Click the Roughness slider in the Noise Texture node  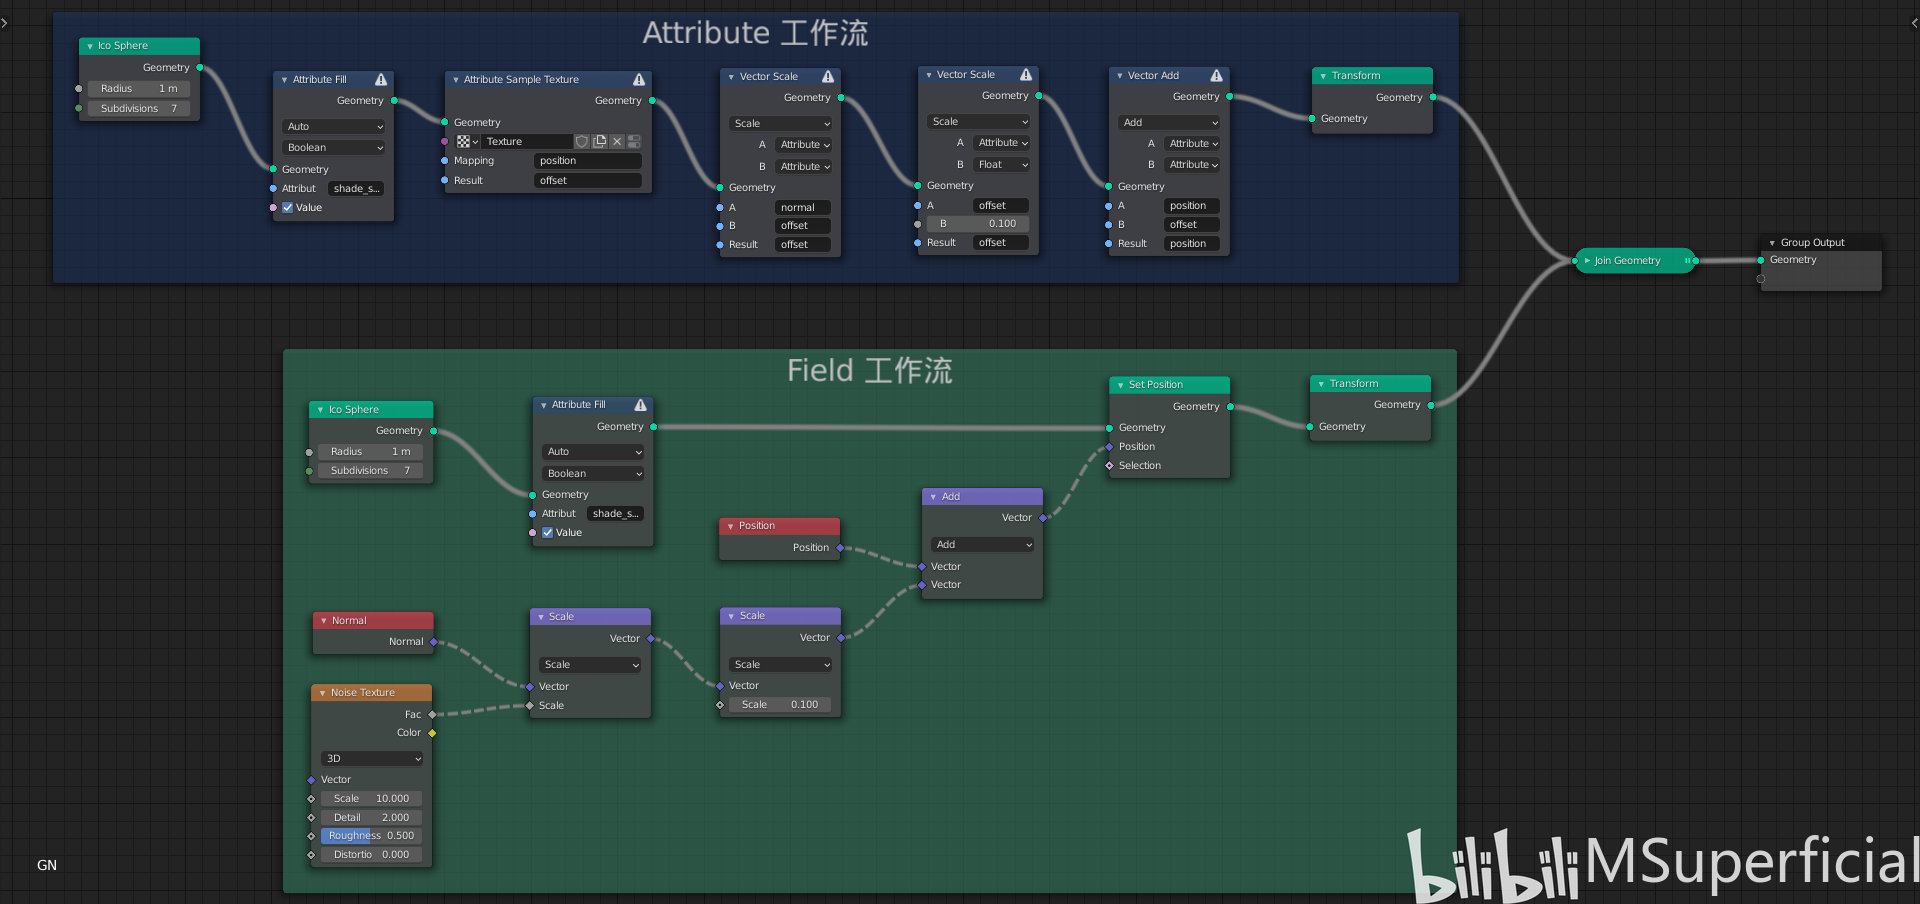point(371,835)
